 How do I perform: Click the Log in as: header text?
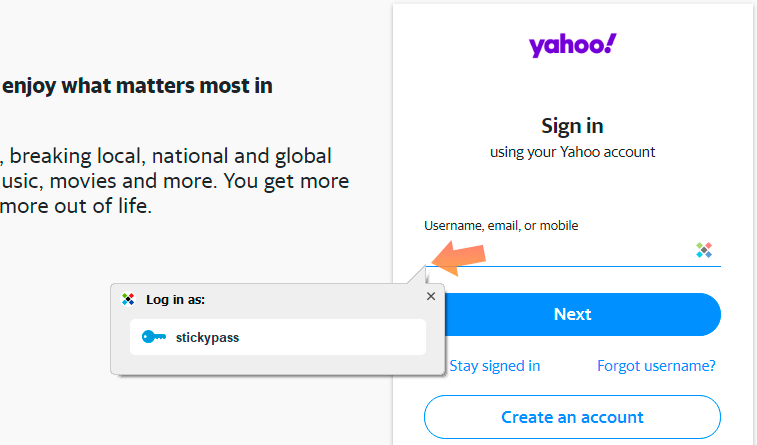pyautogui.click(x=176, y=300)
